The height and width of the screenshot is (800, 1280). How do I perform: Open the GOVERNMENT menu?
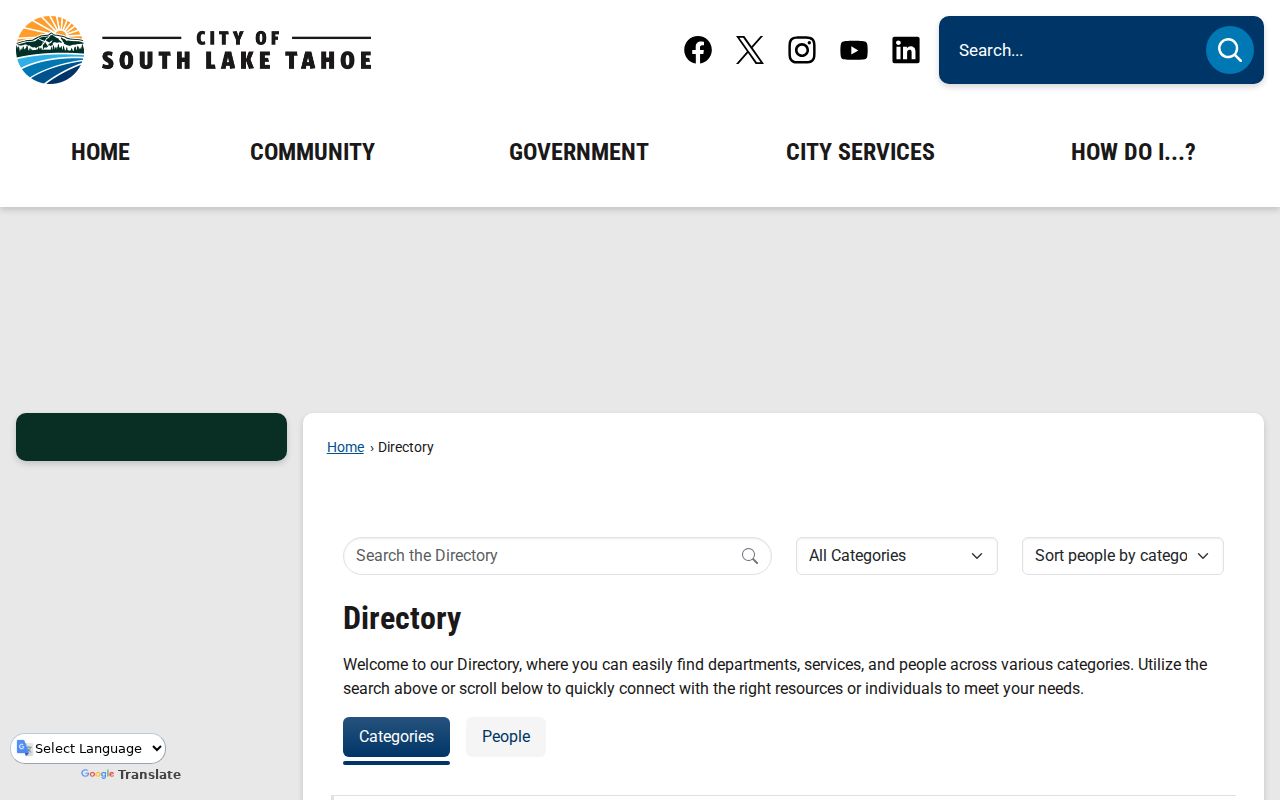[579, 152]
